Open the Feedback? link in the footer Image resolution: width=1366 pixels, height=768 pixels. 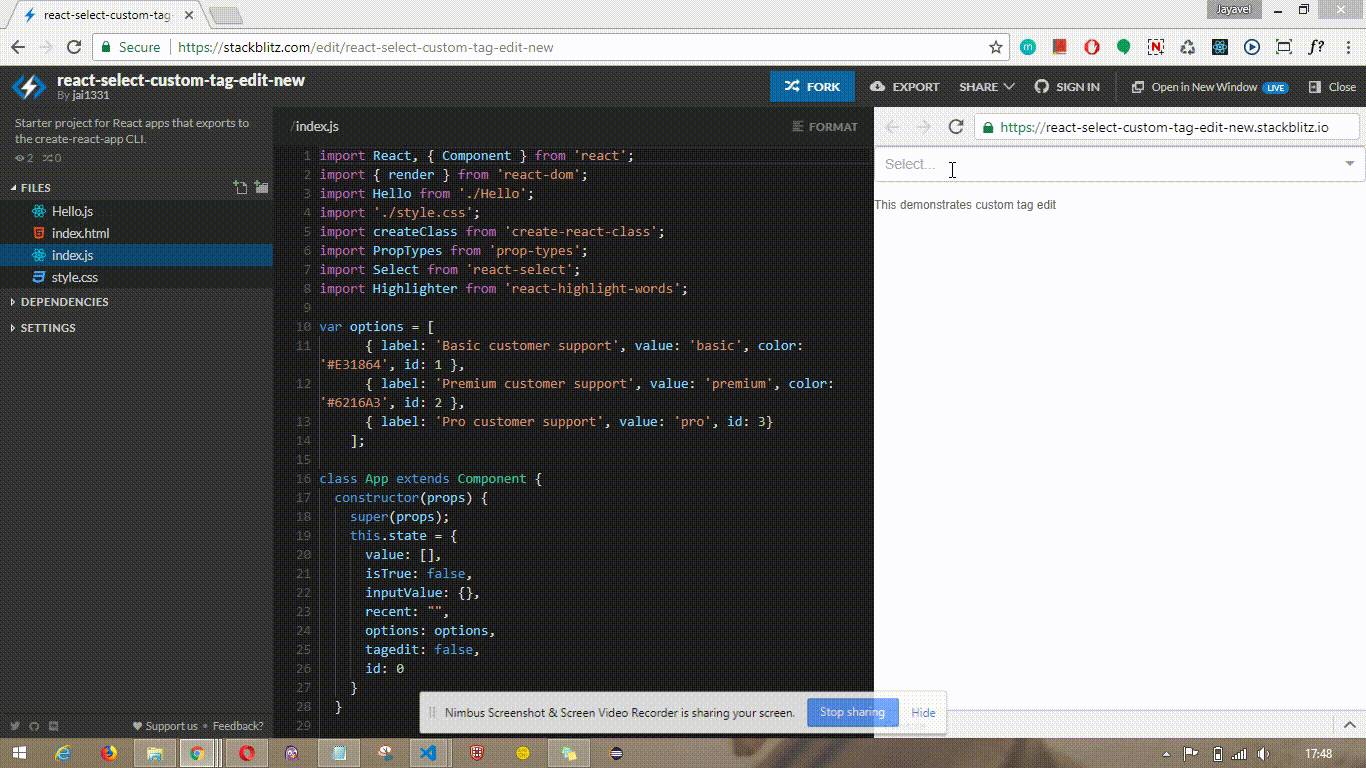click(x=236, y=725)
